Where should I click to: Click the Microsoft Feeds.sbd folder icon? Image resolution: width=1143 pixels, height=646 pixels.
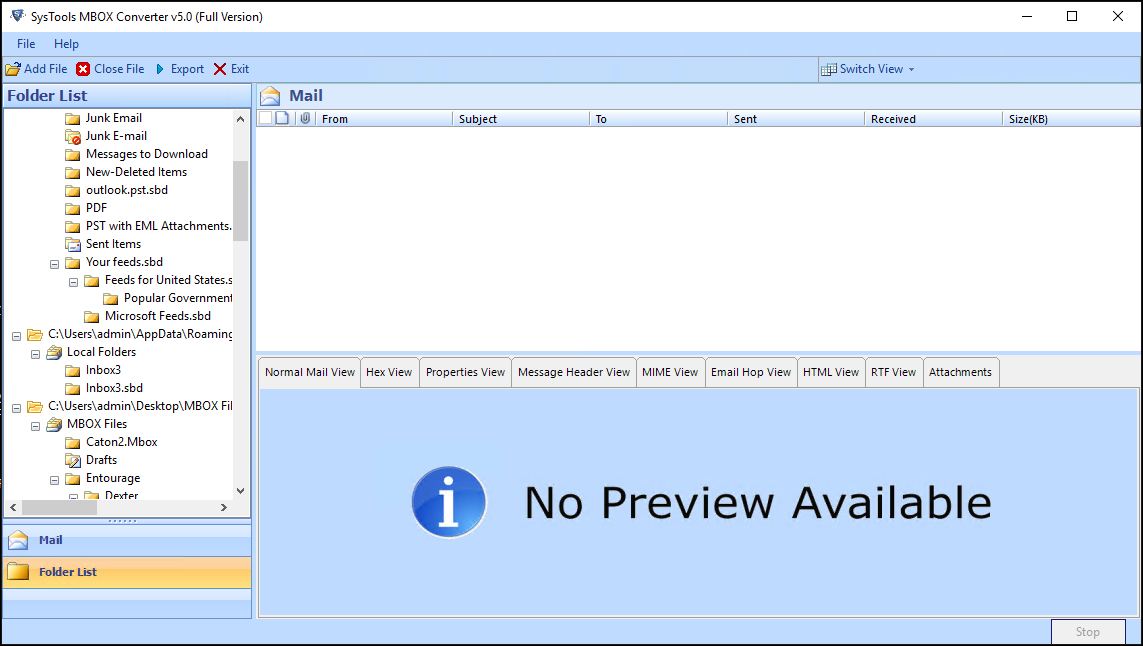[92, 316]
